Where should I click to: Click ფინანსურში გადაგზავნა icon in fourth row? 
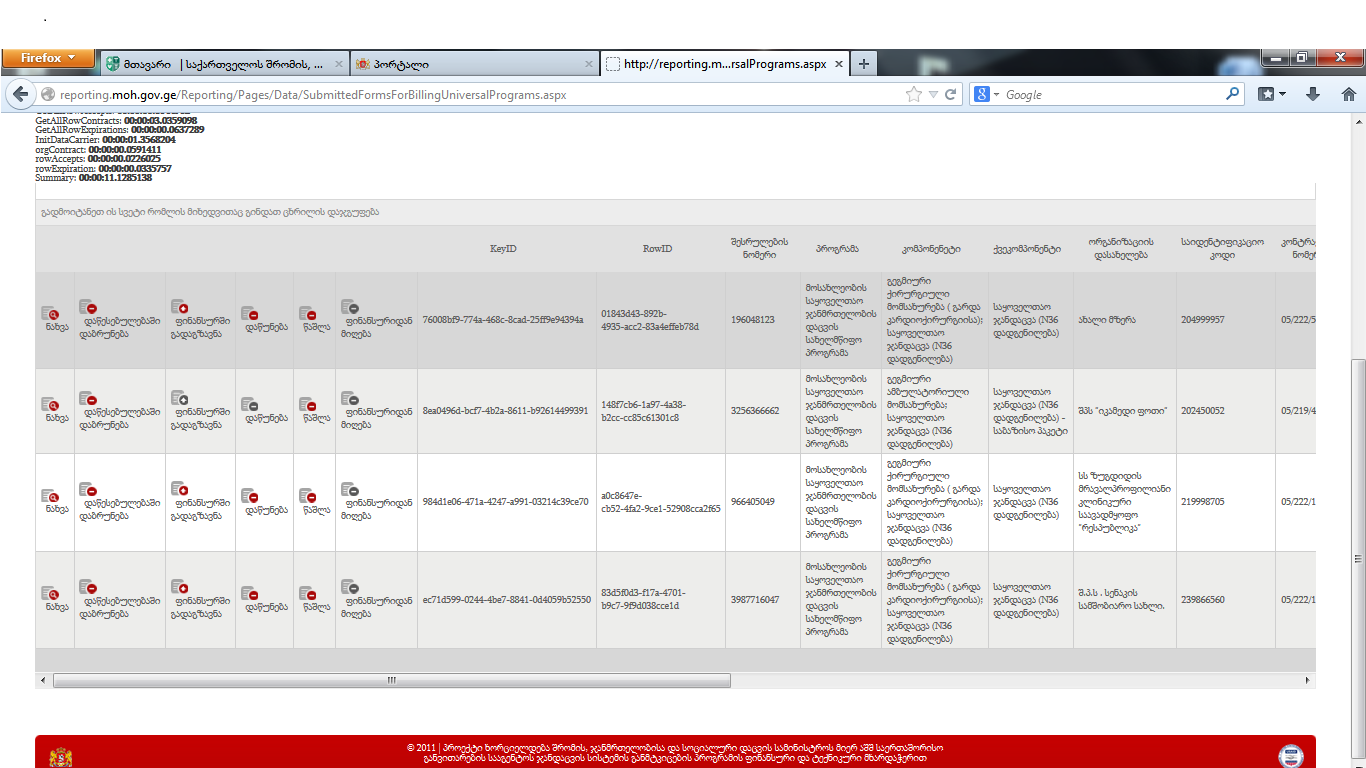179,586
